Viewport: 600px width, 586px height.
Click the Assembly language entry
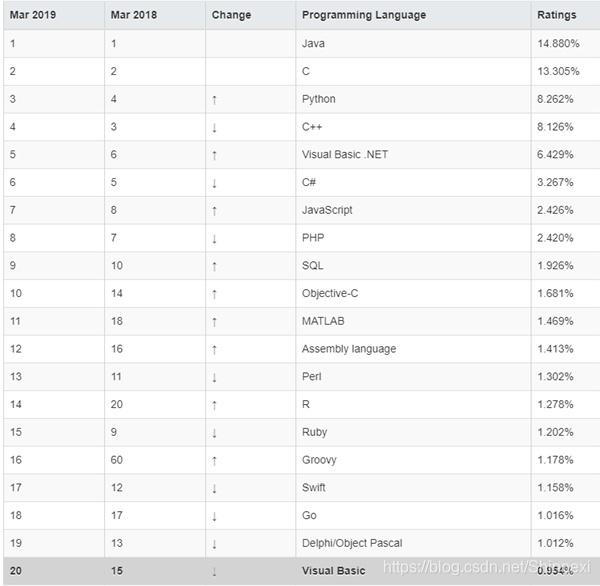349,349
